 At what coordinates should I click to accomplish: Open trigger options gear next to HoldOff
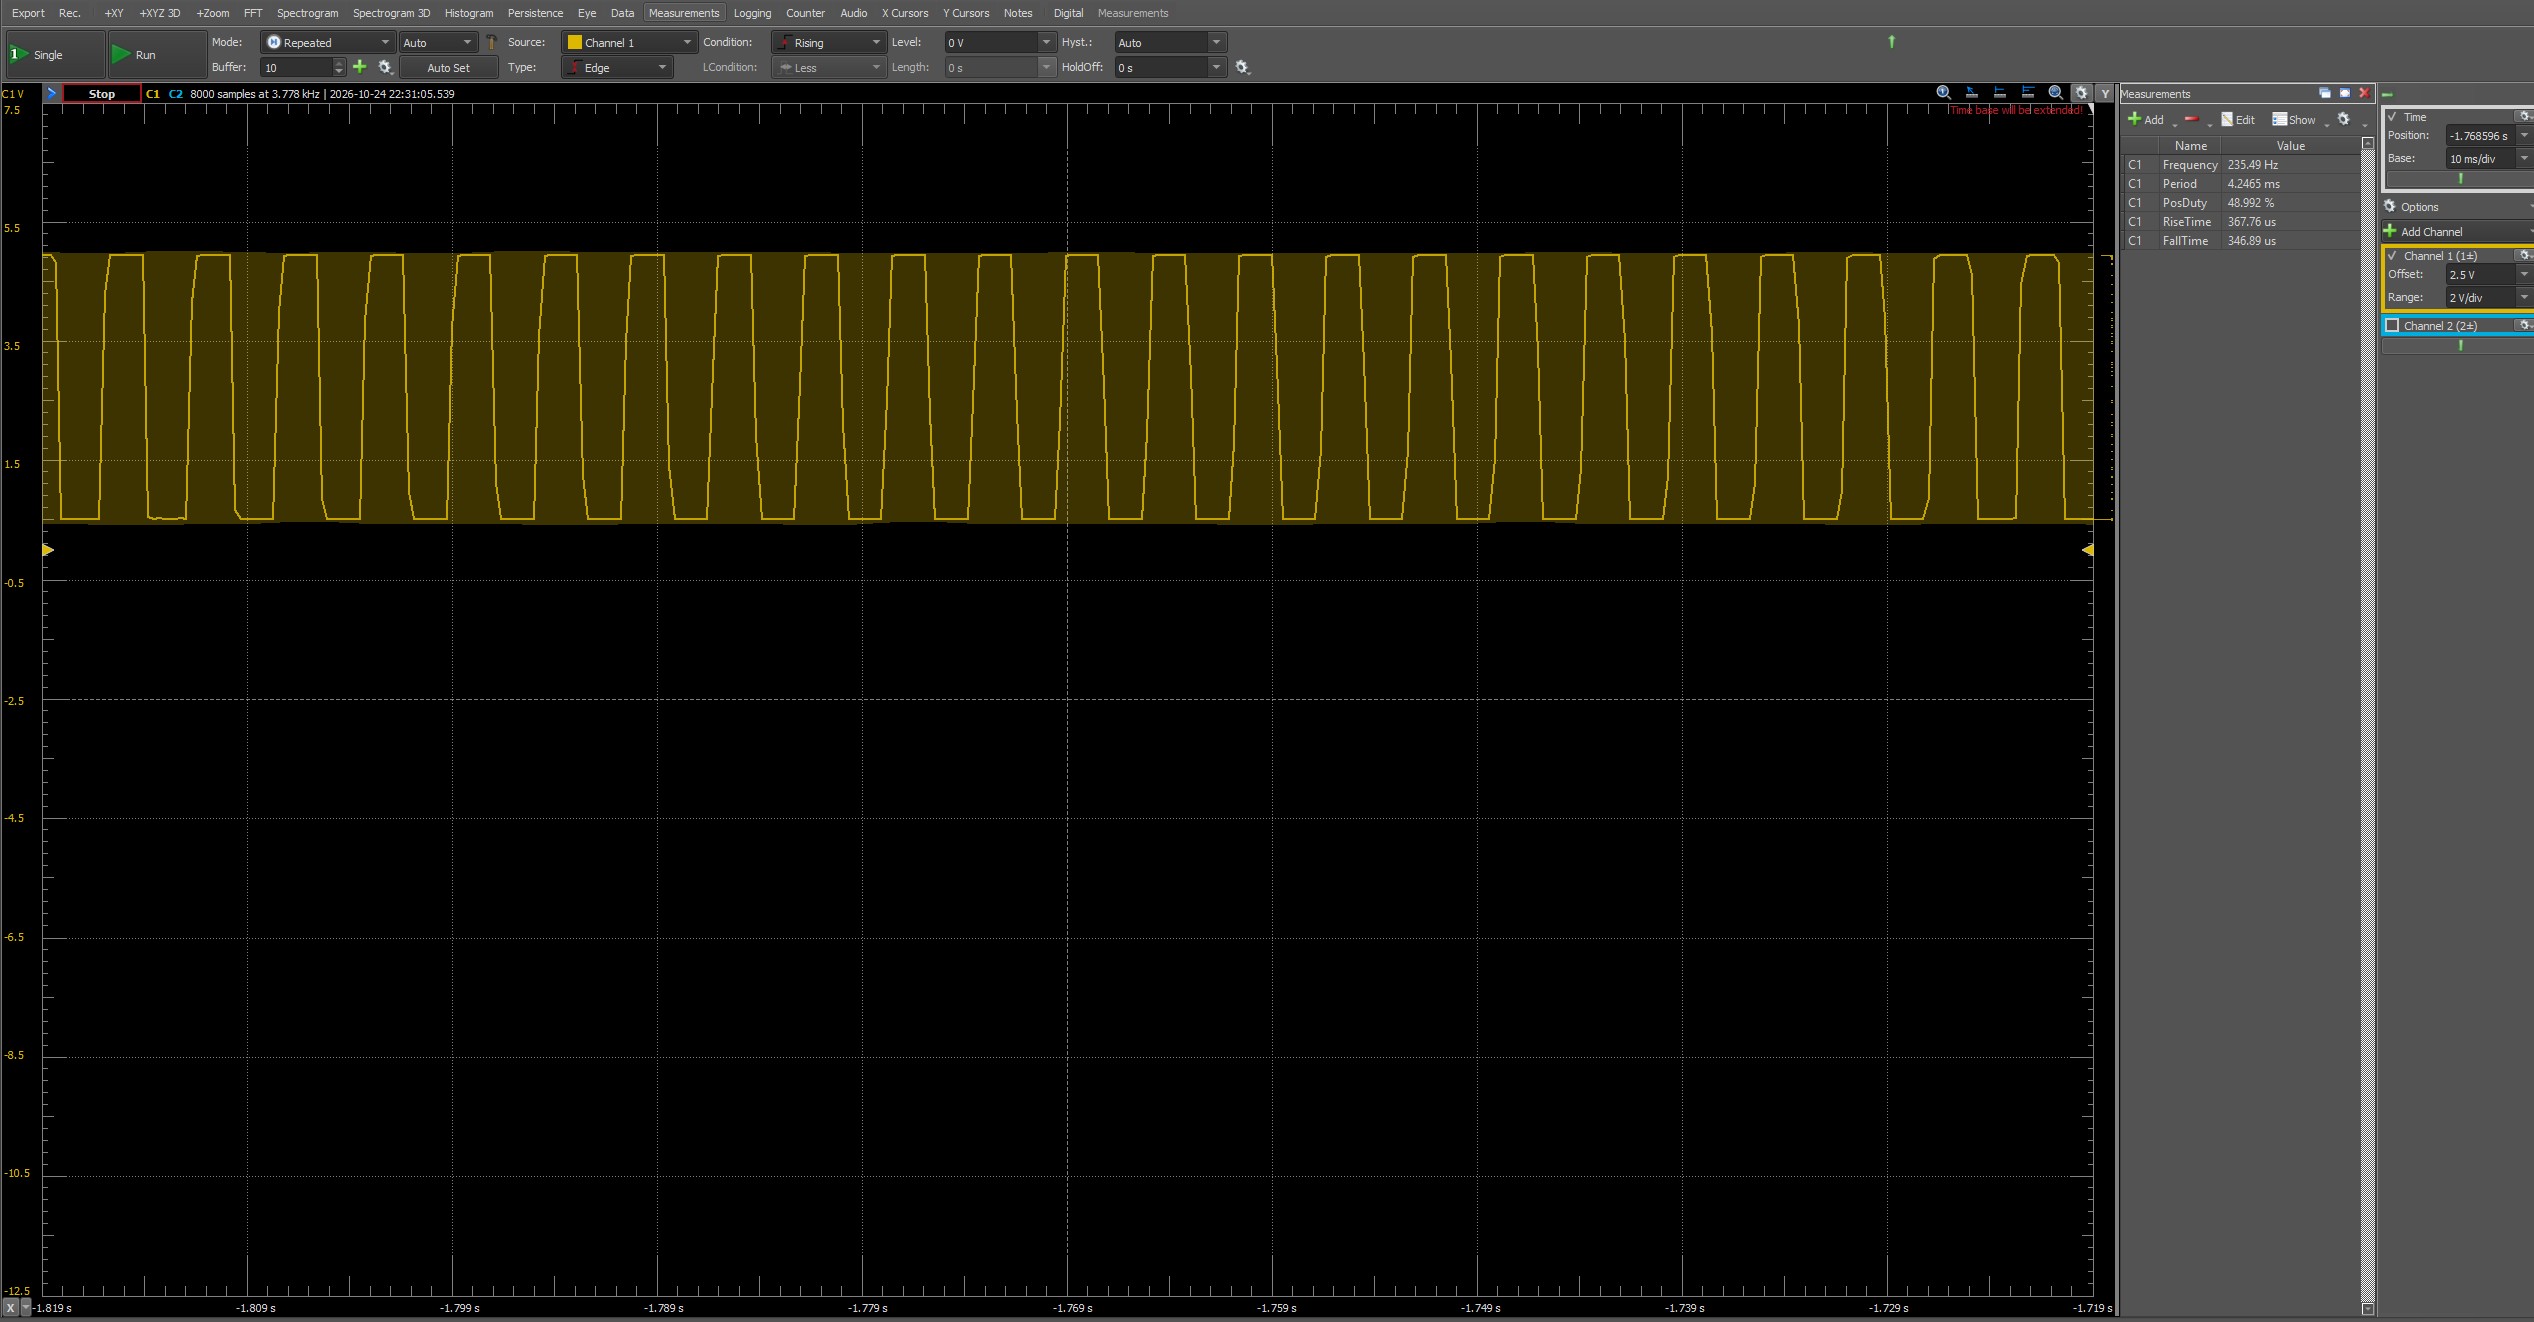1242,67
